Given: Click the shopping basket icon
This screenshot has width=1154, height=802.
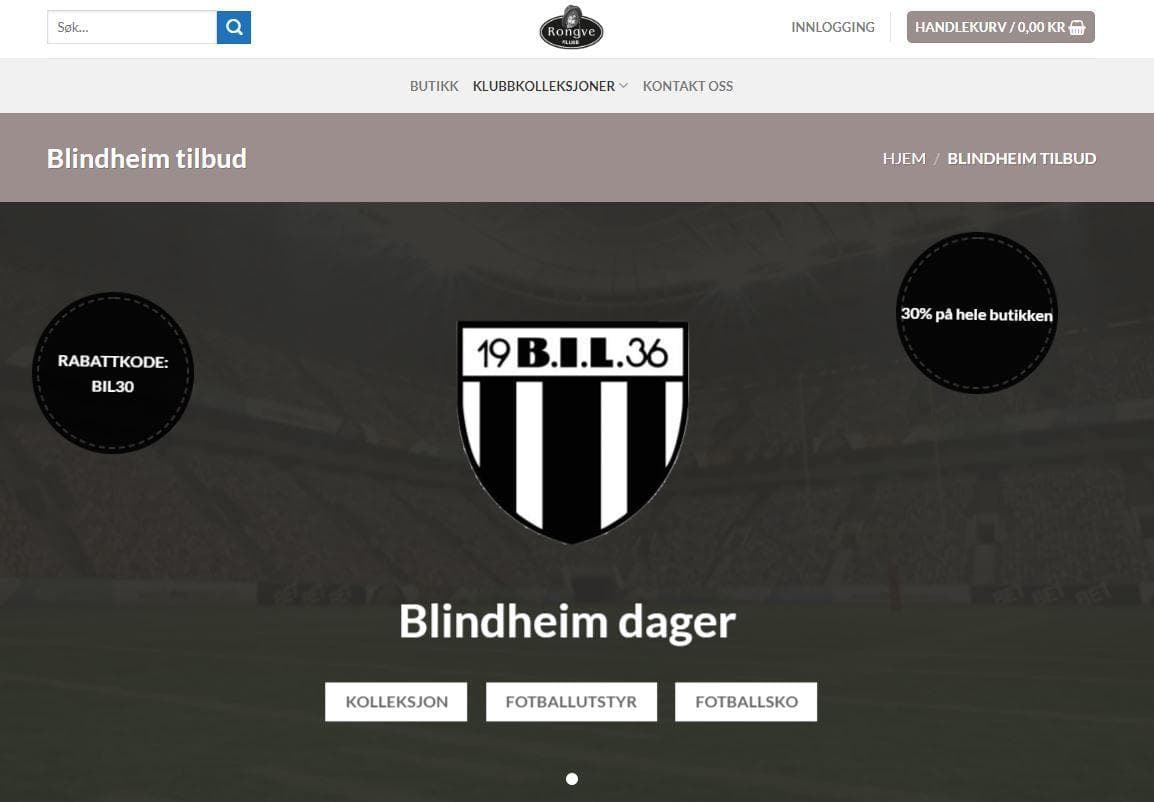Looking at the screenshot, I should [x=1077, y=27].
